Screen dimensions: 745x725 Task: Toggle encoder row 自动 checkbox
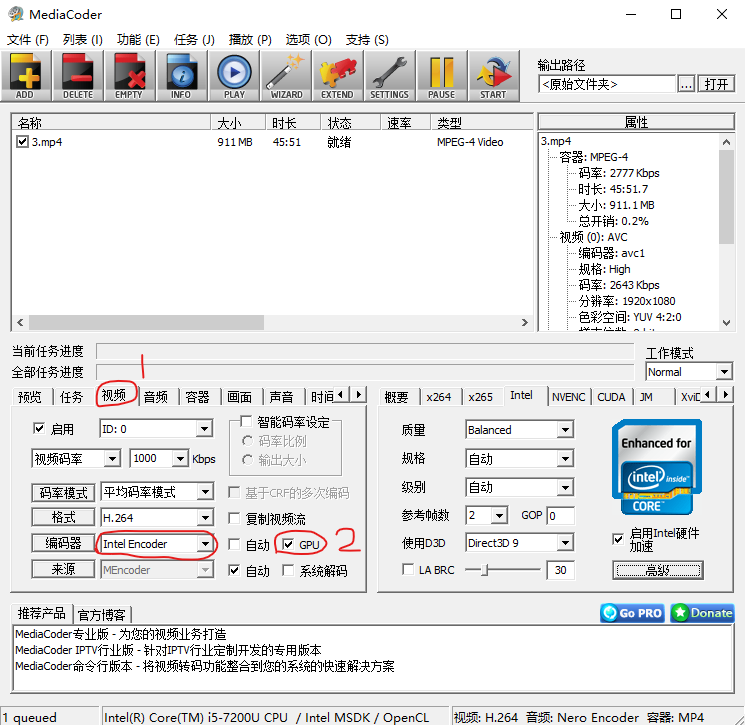tap(234, 544)
